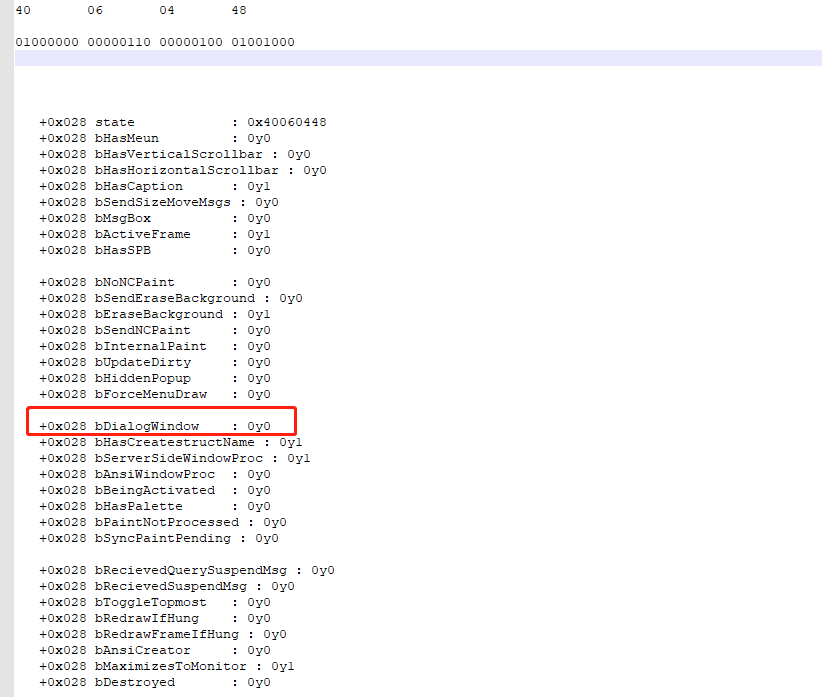
Task: Click the bInternalPaint field line
Action: click(155, 346)
